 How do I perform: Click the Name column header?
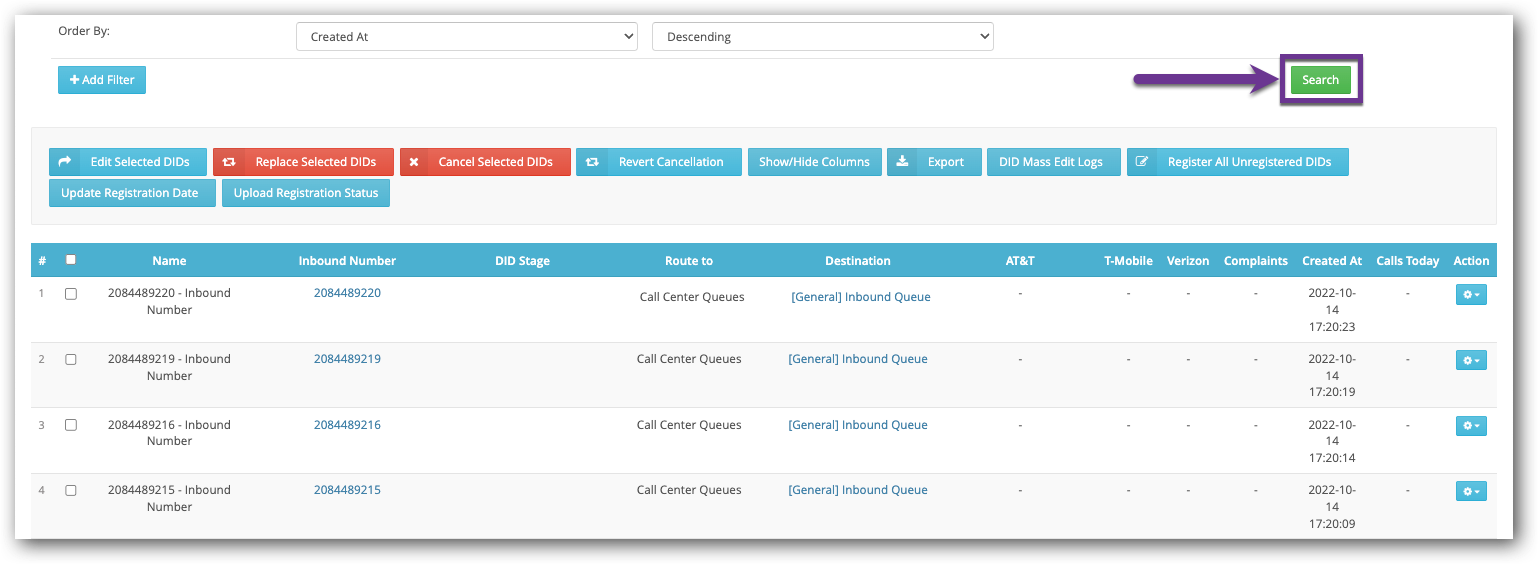[169, 261]
